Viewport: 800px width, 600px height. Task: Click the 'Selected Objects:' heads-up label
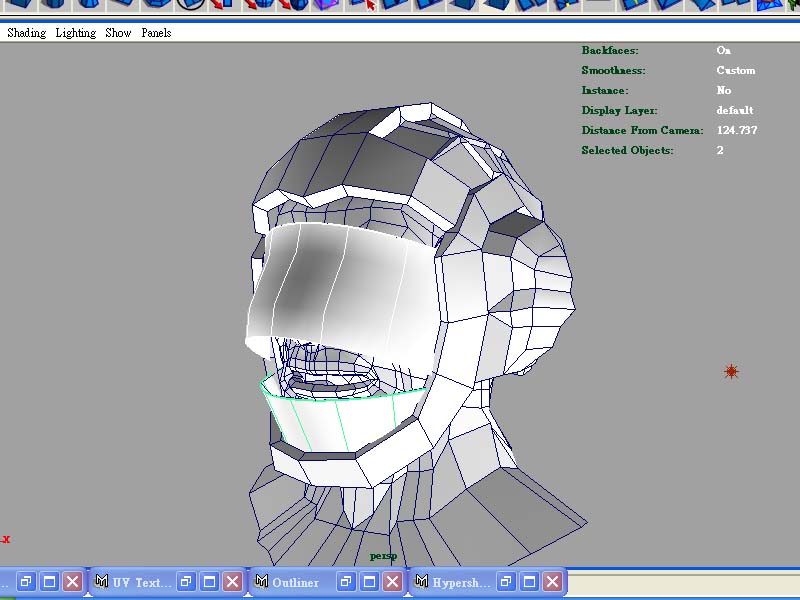click(x=628, y=150)
